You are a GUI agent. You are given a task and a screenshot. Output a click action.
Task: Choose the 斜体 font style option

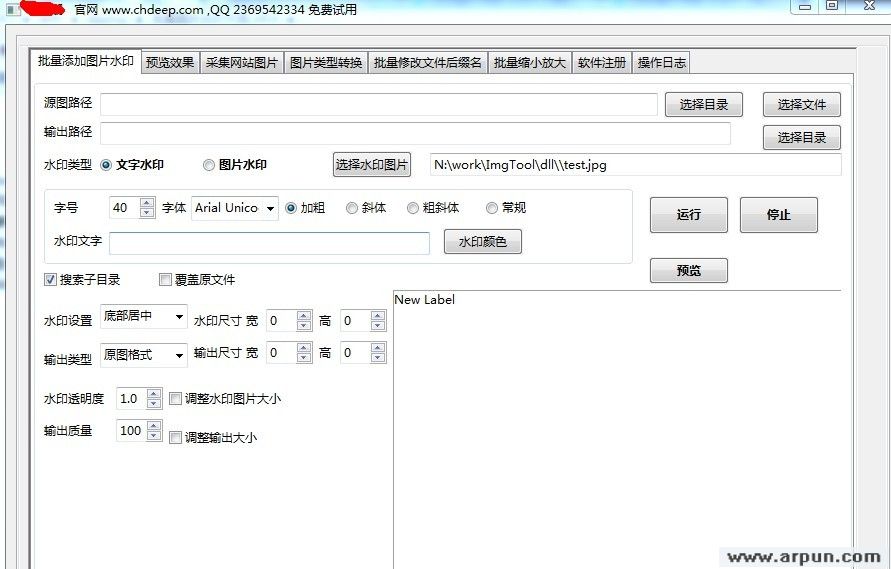coord(352,208)
